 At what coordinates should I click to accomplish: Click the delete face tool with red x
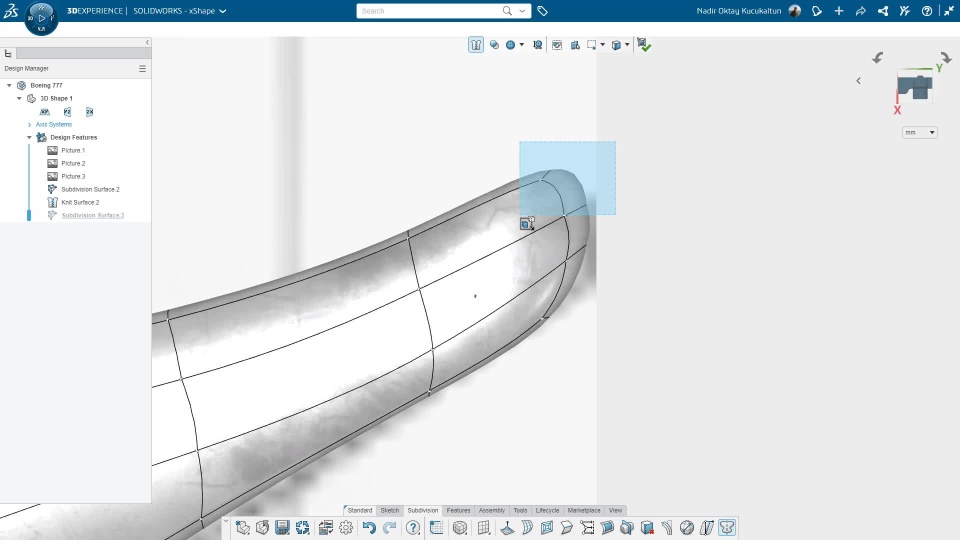tap(647, 527)
